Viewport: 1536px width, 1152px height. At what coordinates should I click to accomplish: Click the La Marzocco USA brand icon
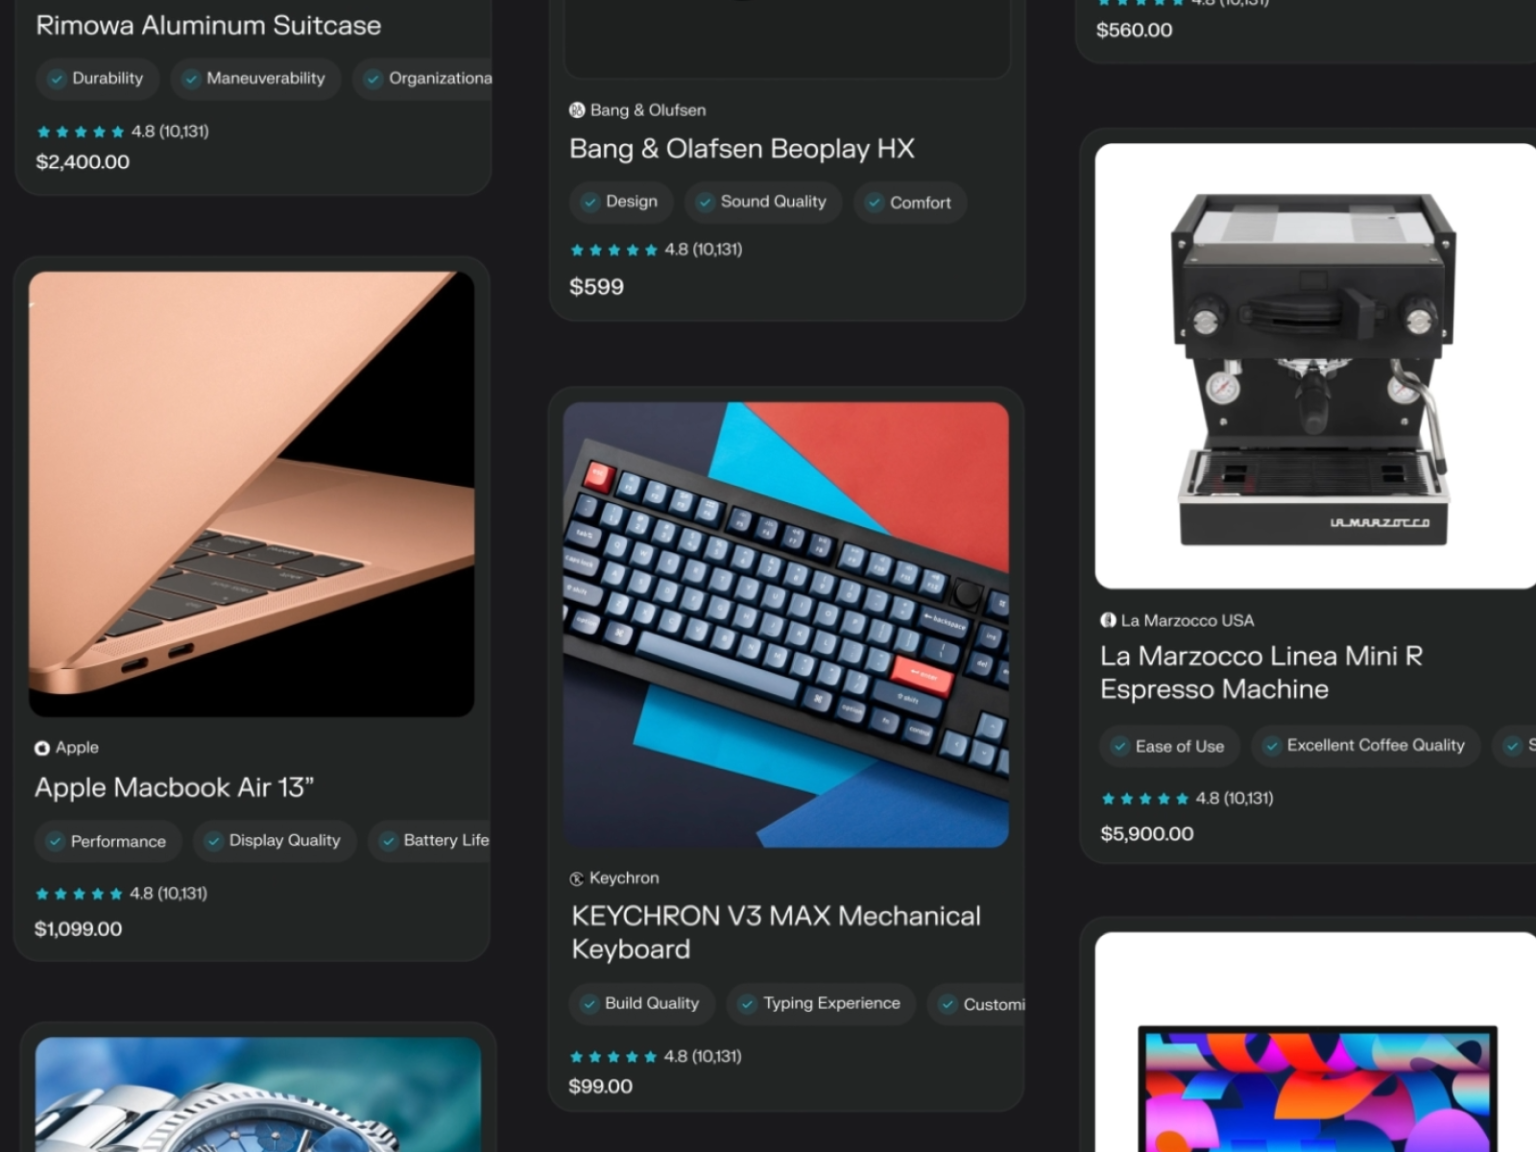1108,620
